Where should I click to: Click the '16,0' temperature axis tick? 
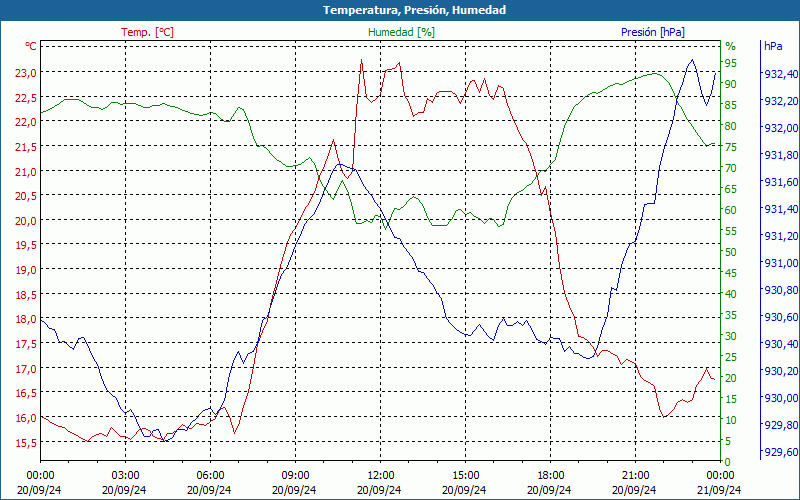26,418
